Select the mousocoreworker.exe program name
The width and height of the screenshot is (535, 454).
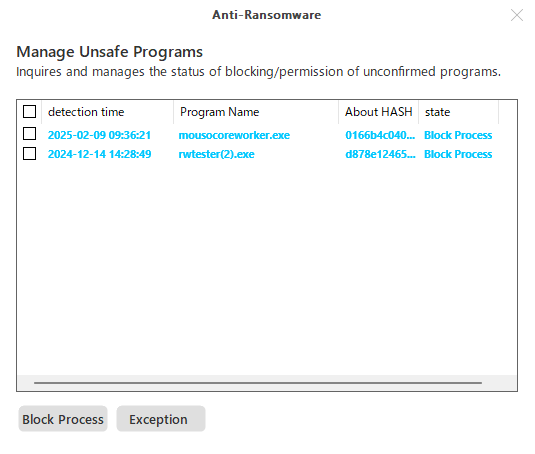pyautogui.click(x=234, y=135)
